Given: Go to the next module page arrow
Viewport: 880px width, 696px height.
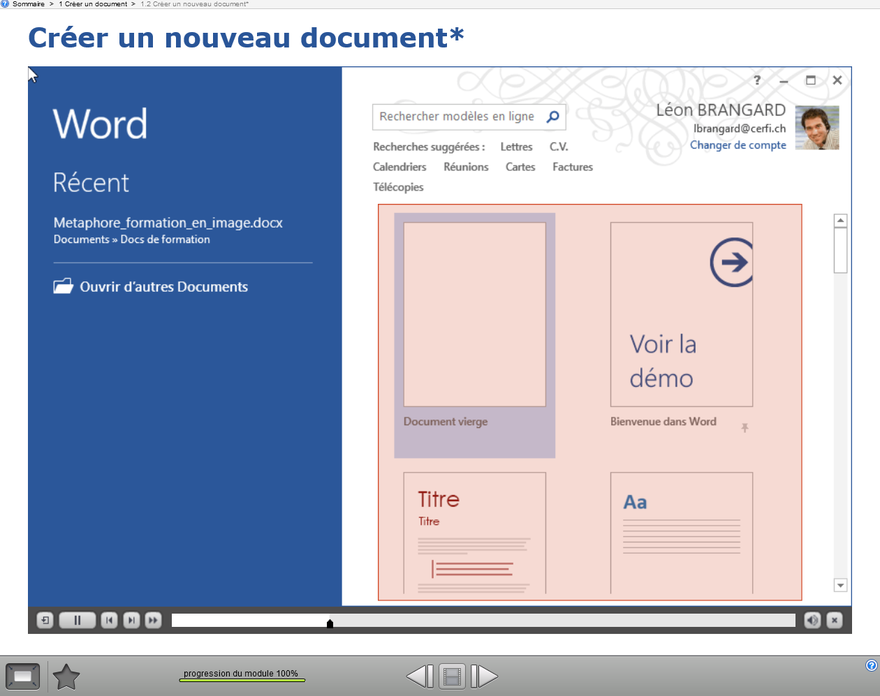Looking at the screenshot, I should tap(484, 677).
